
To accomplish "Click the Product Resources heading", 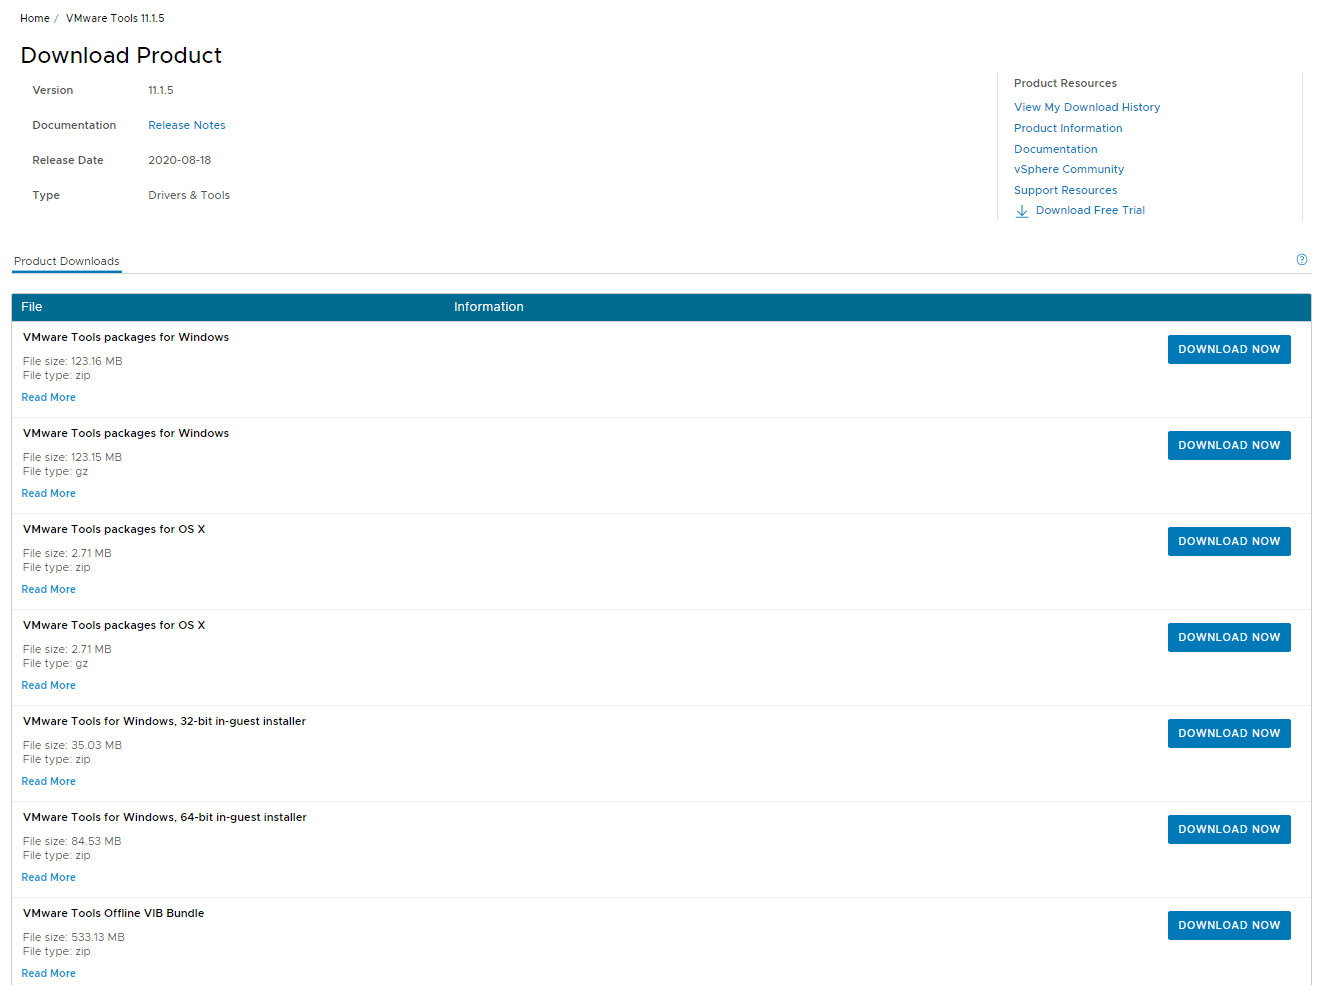I will click(x=1065, y=83).
